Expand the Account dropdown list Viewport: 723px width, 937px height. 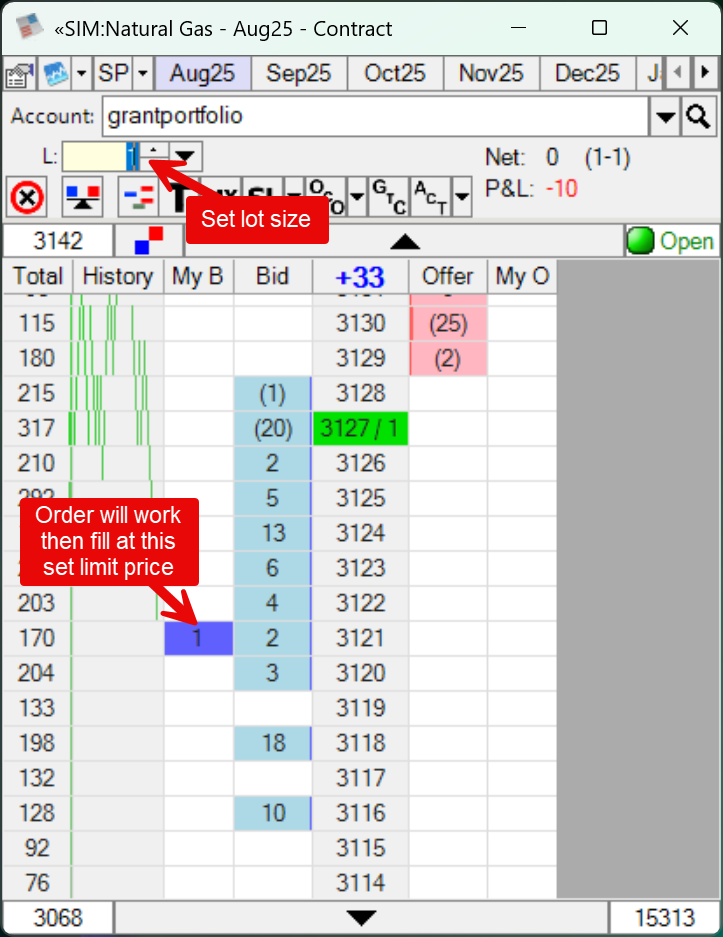pyautogui.click(x=665, y=117)
